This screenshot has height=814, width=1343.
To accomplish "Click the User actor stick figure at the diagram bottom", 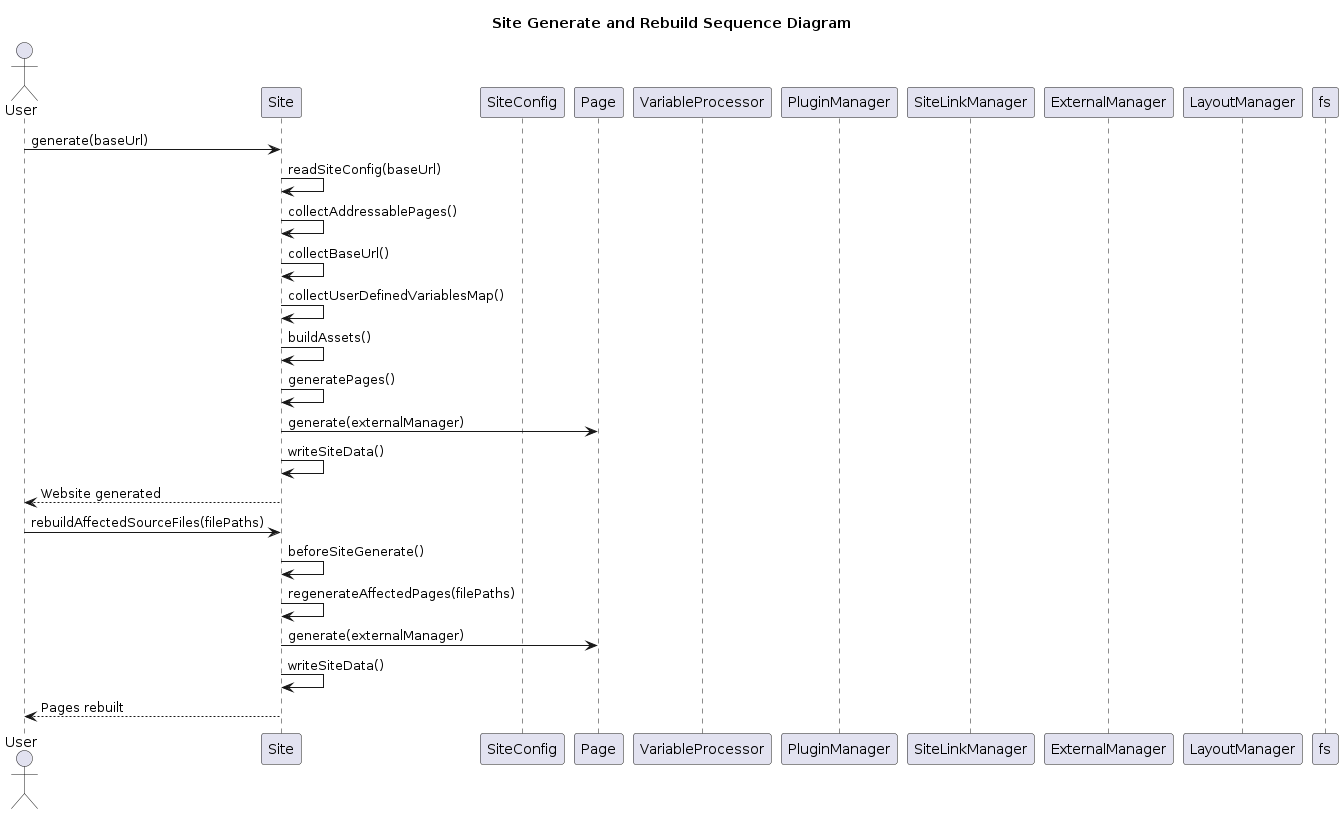I will click(24, 781).
